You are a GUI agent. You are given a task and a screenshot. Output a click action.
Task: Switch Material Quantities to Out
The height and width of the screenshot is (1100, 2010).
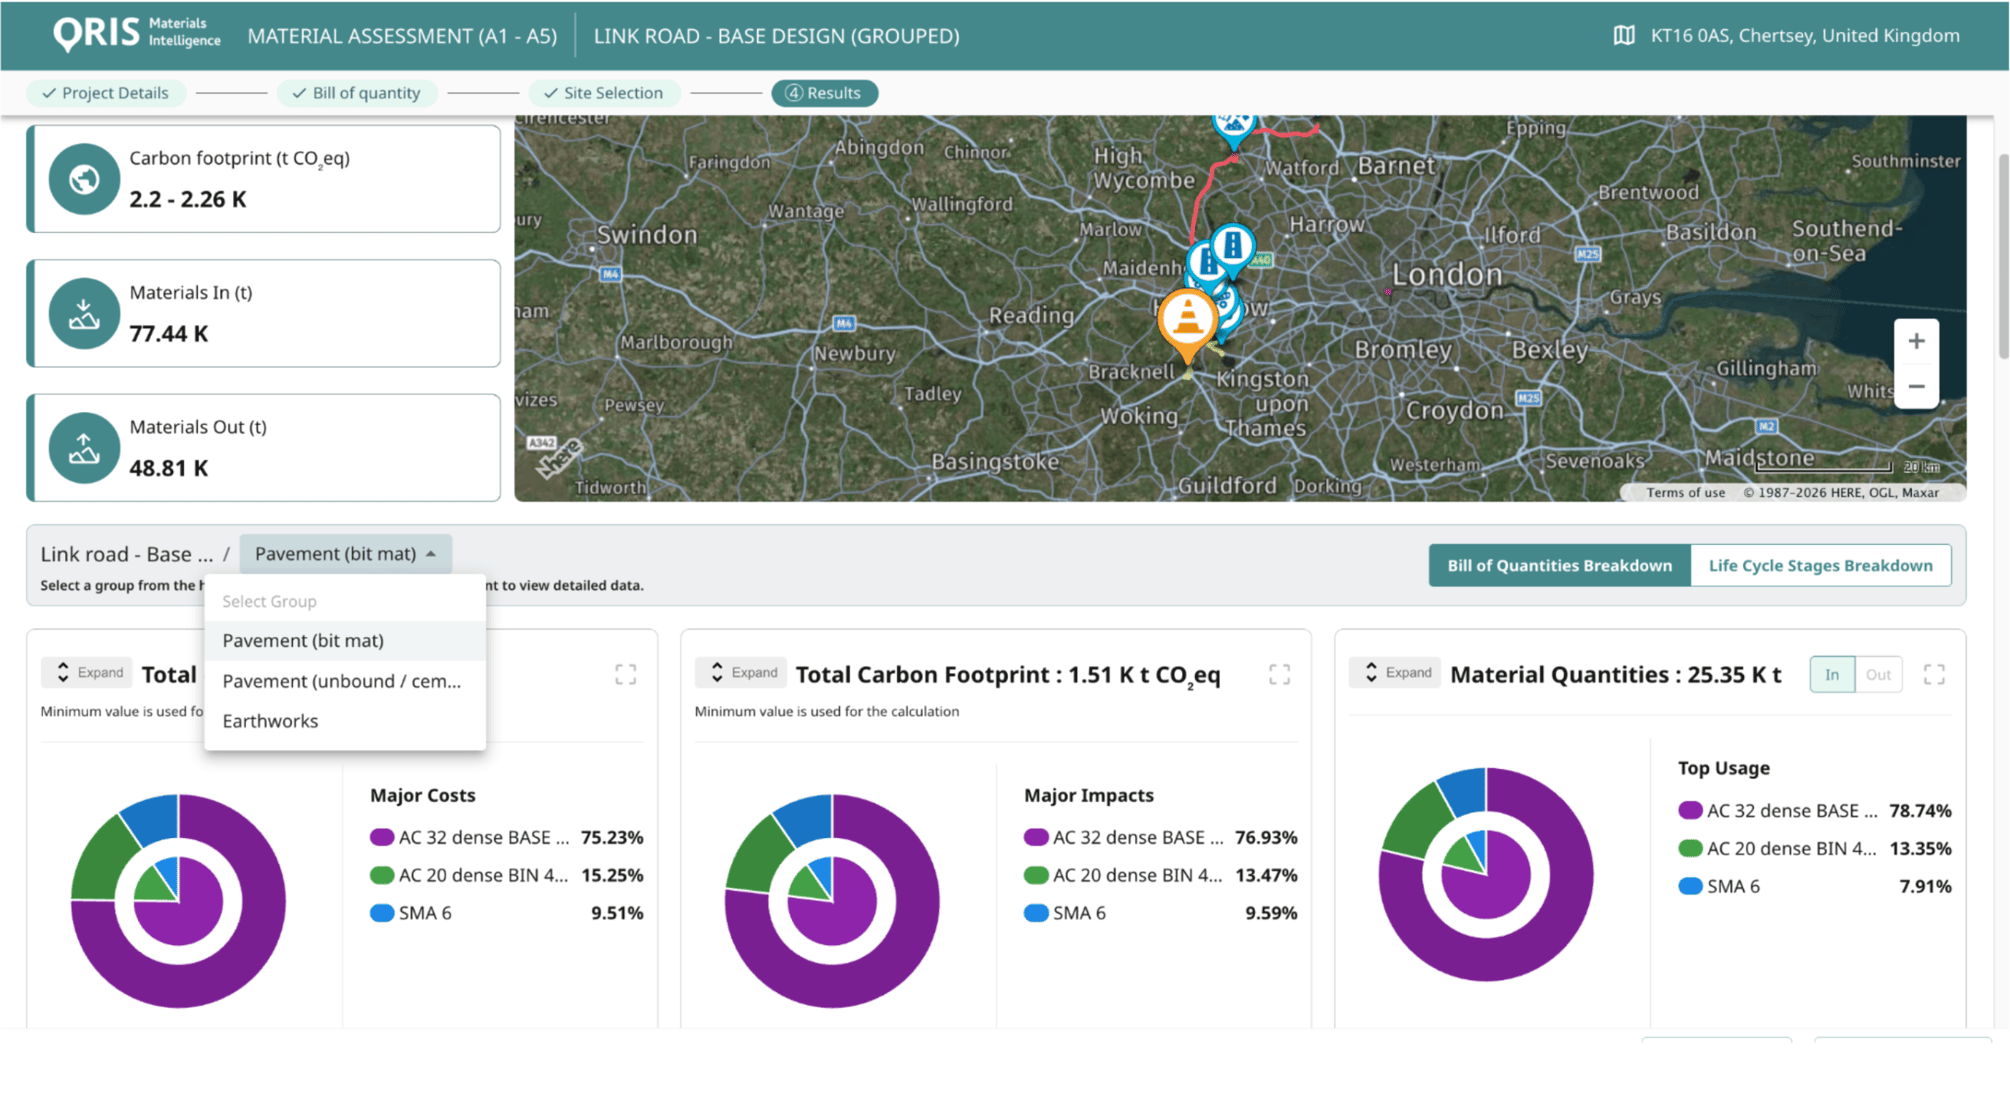click(1878, 674)
